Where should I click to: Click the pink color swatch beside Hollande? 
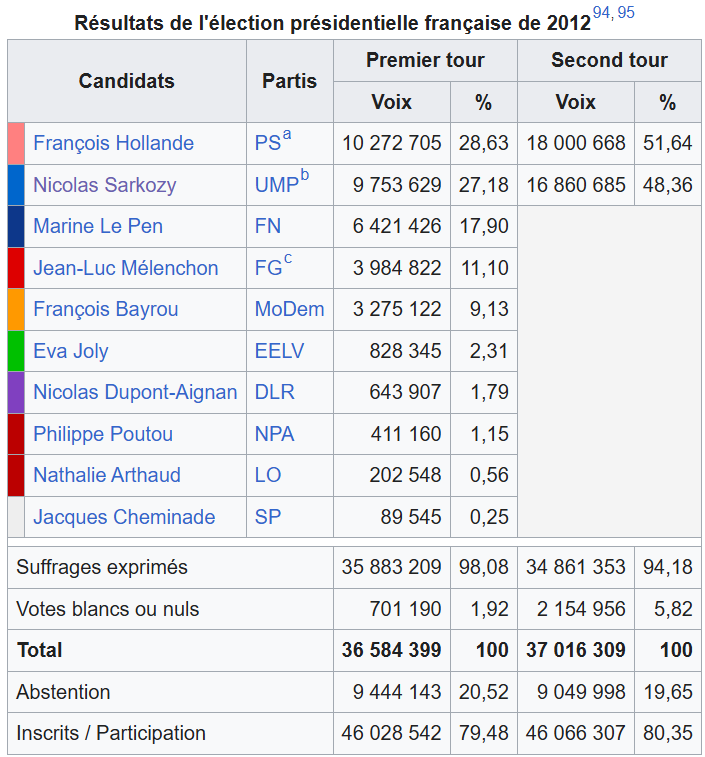[x=16, y=143]
